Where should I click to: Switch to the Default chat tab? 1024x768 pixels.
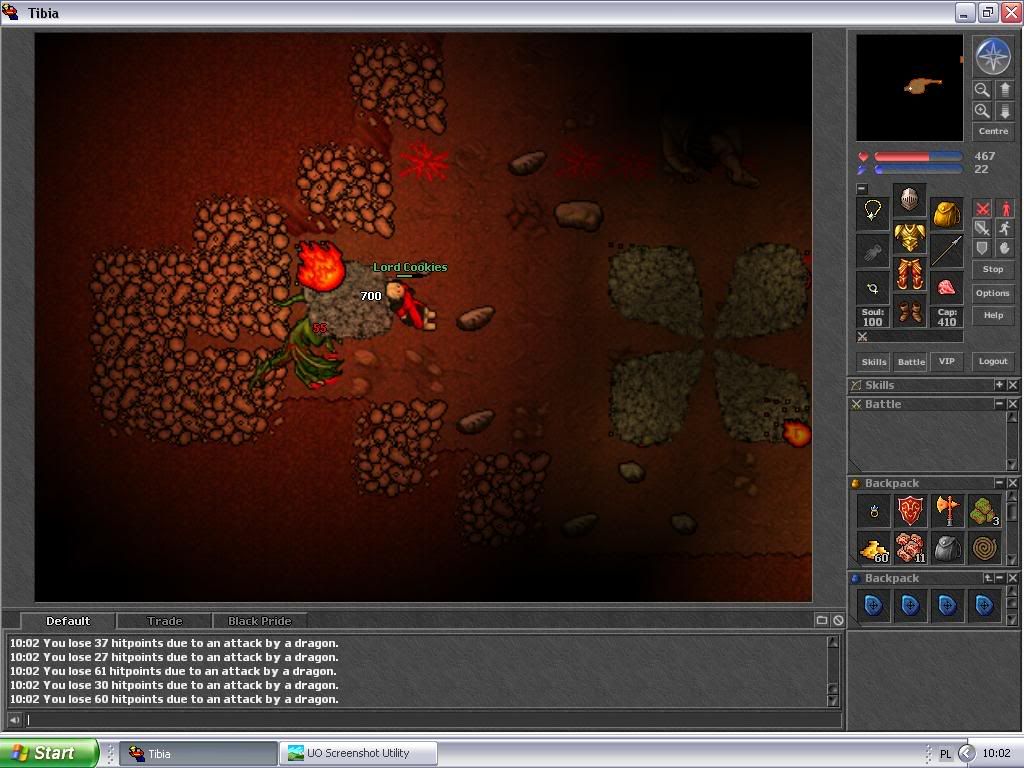(68, 620)
